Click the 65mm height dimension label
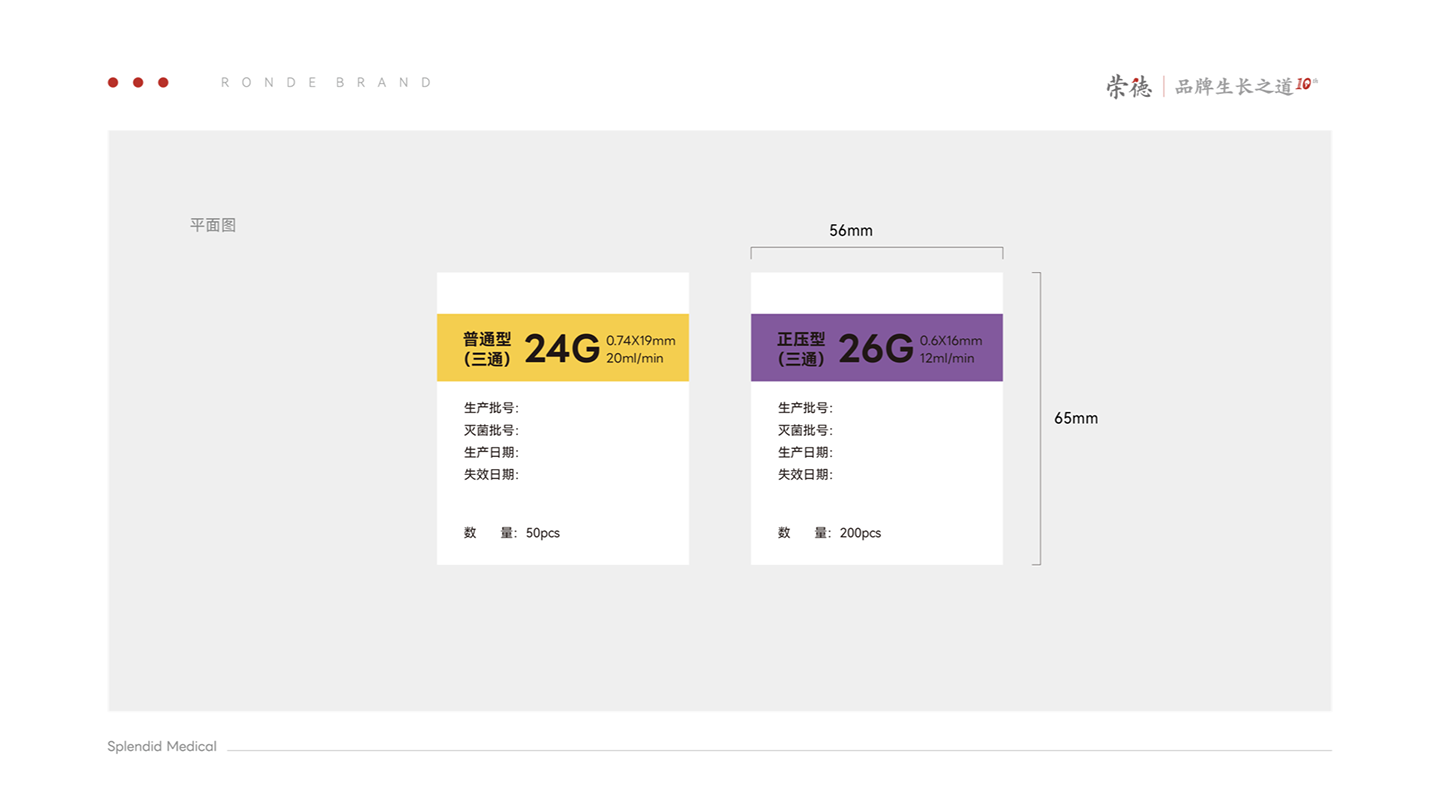The image size is (1440, 810). (x=1076, y=419)
